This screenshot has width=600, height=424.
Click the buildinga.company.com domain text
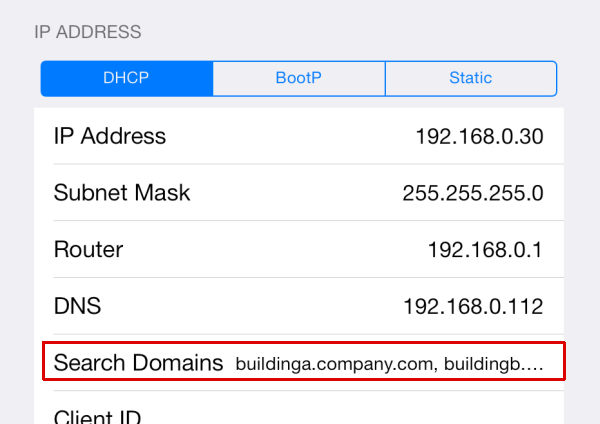(333, 363)
